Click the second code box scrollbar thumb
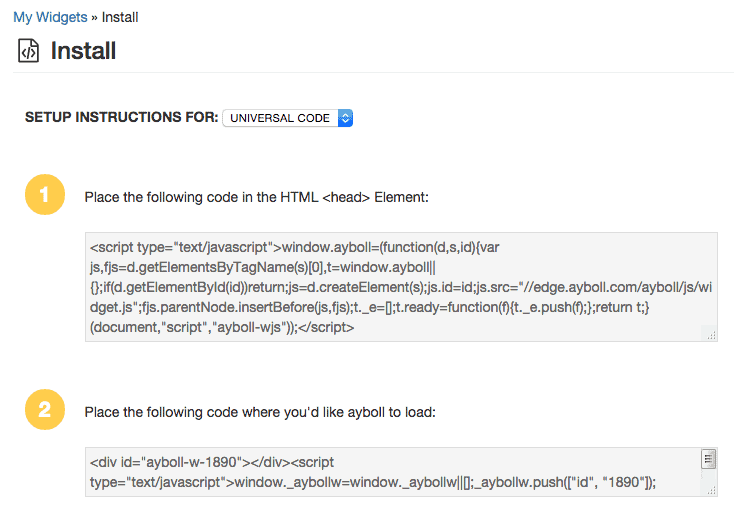The height and width of the screenshot is (516, 734). 709,458
